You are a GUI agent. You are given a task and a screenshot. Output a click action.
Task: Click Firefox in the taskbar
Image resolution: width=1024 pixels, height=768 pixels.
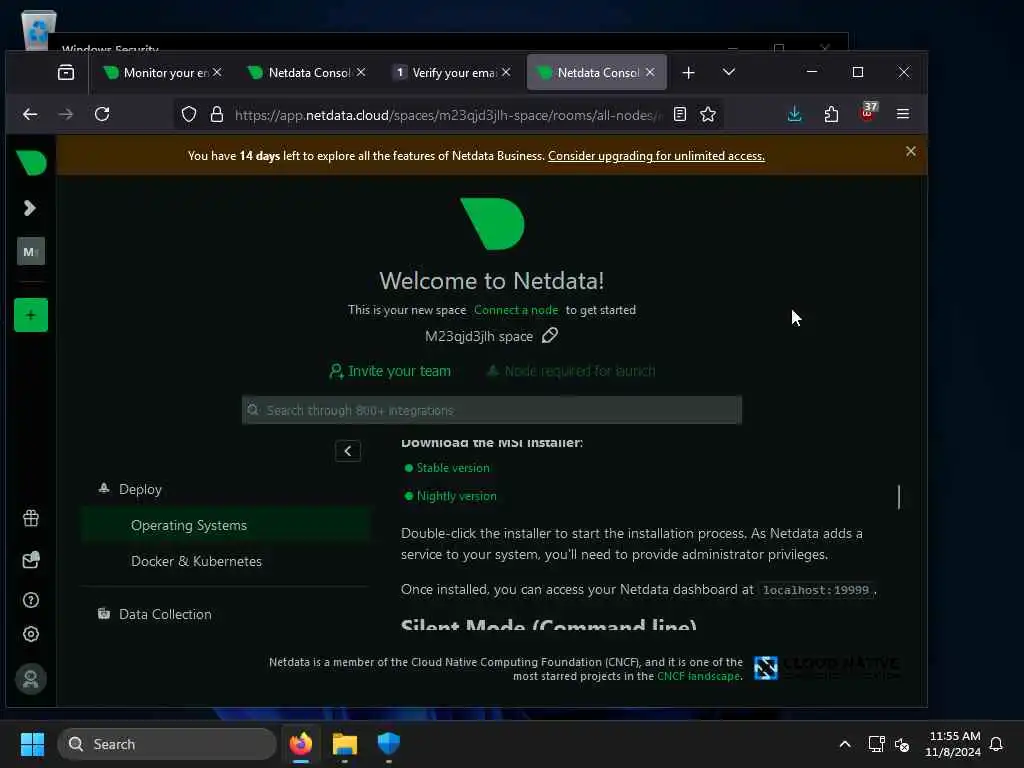[300, 744]
